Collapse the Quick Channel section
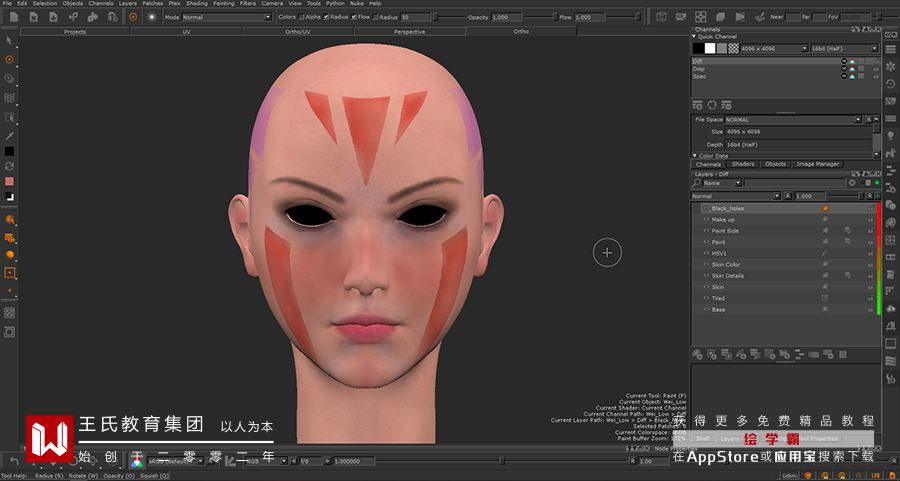This screenshot has height=481, width=900. (693, 36)
